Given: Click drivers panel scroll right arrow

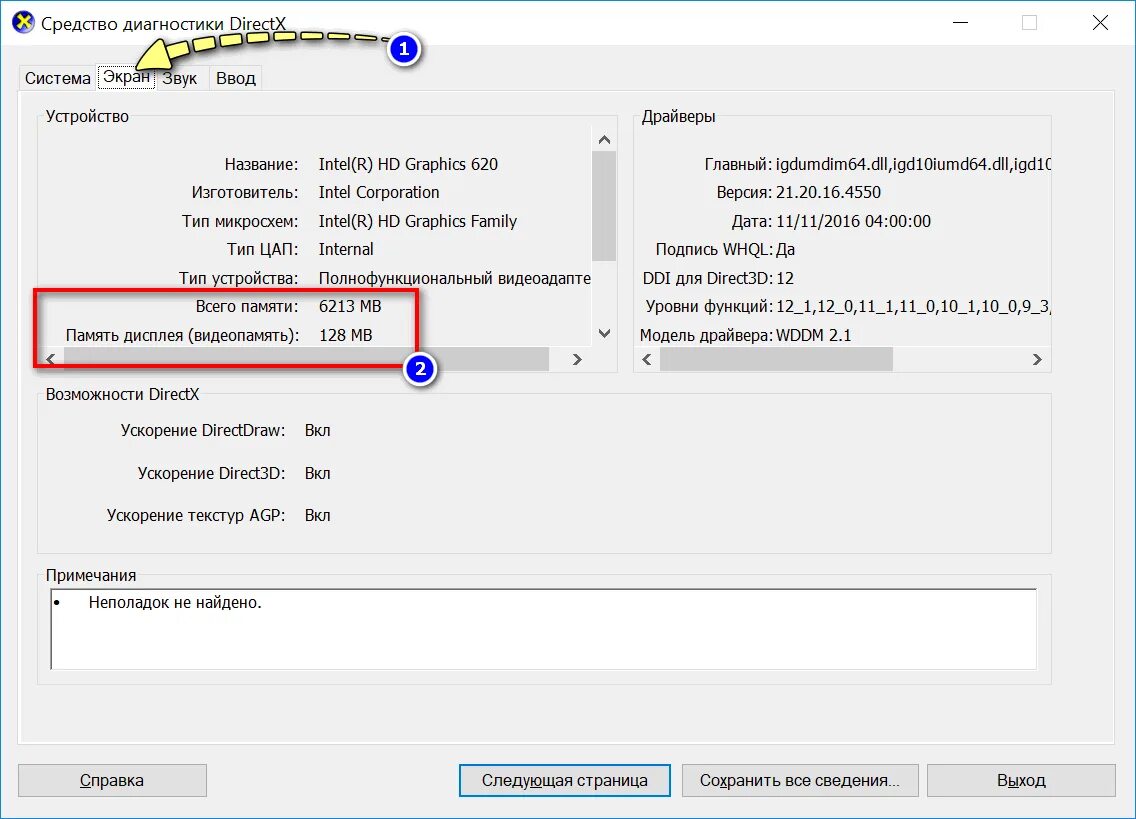Looking at the screenshot, I should [x=1037, y=359].
